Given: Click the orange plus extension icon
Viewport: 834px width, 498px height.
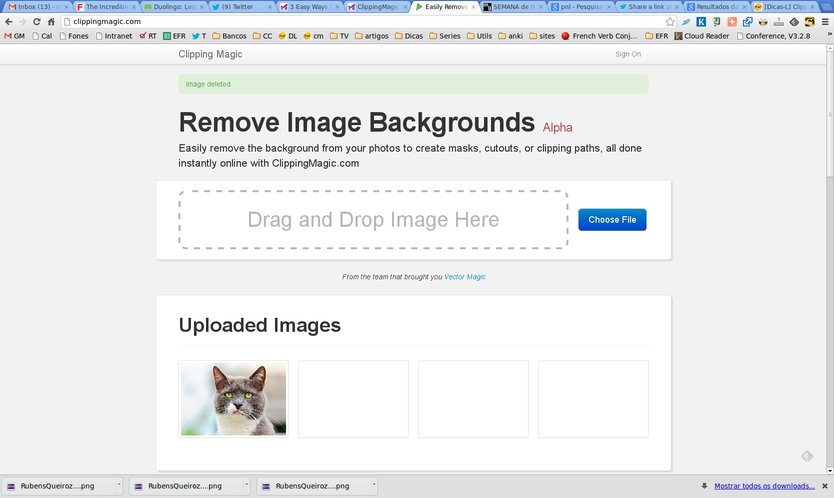Looking at the screenshot, I should (732, 22).
